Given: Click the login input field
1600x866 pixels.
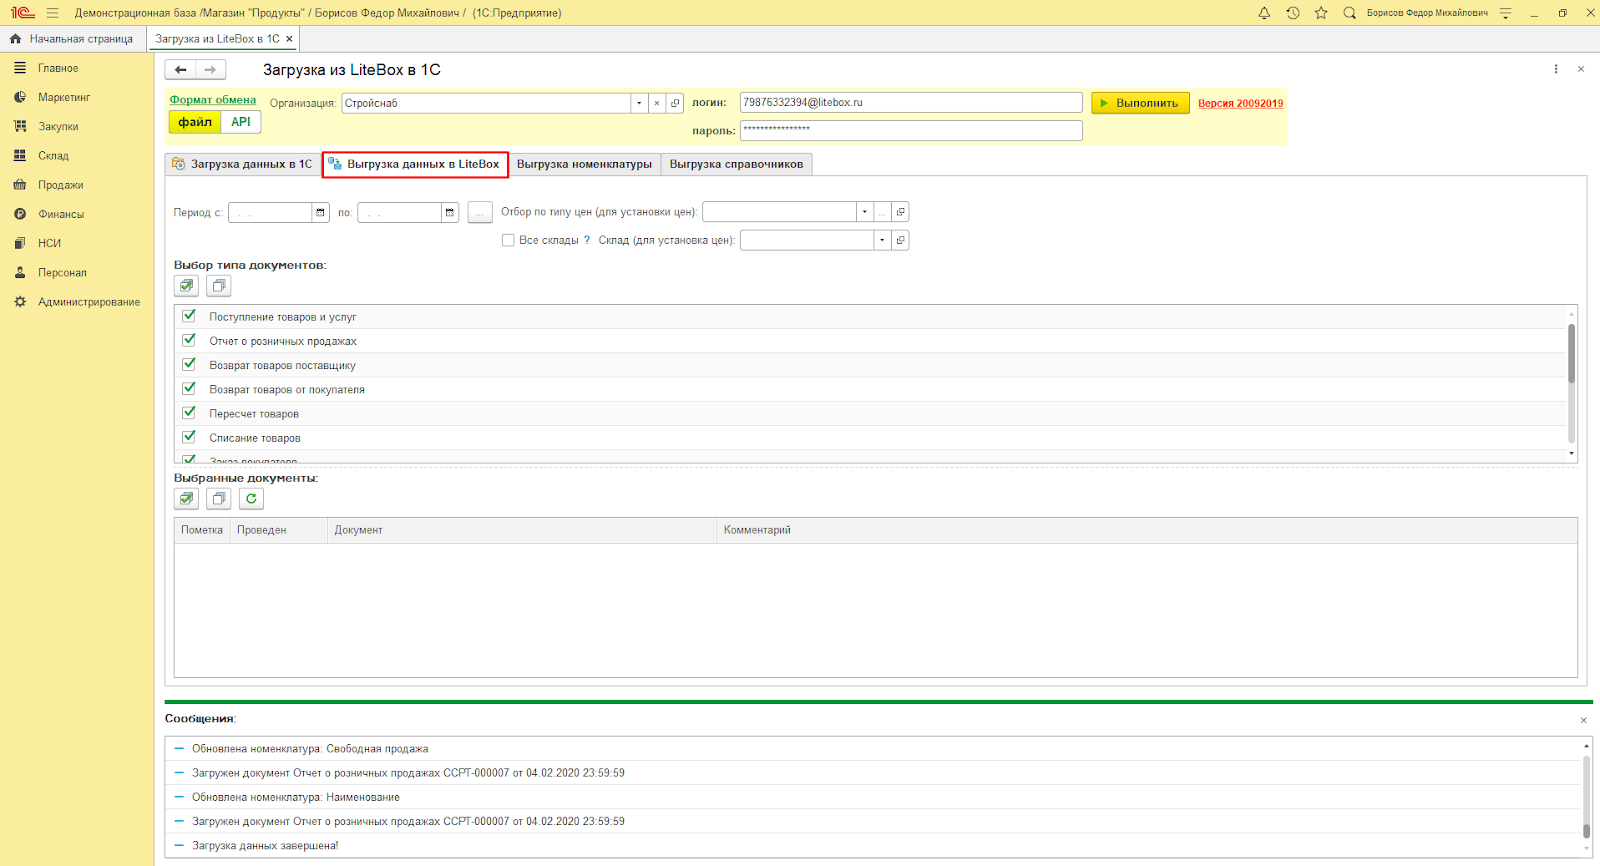Looking at the screenshot, I should click(911, 103).
